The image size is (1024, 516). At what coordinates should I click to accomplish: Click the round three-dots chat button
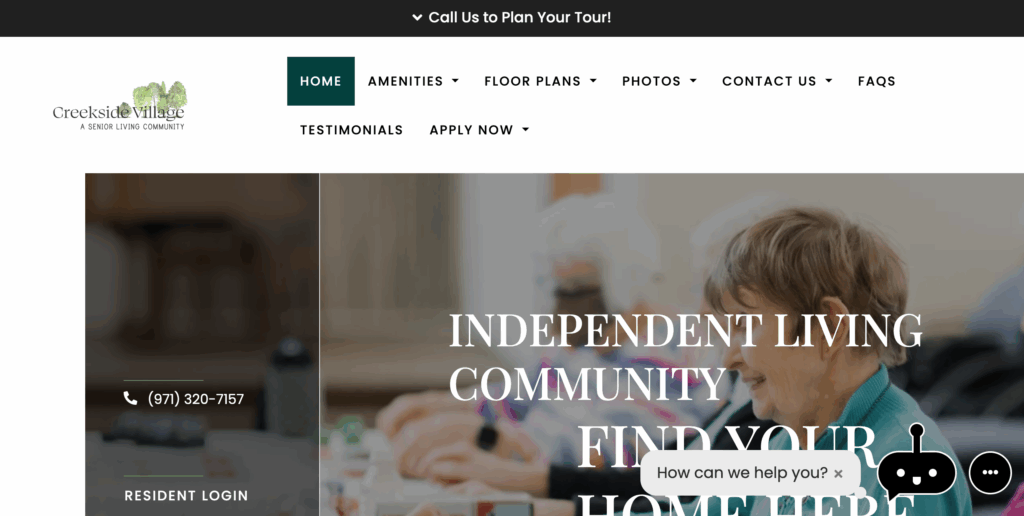point(990,473)
